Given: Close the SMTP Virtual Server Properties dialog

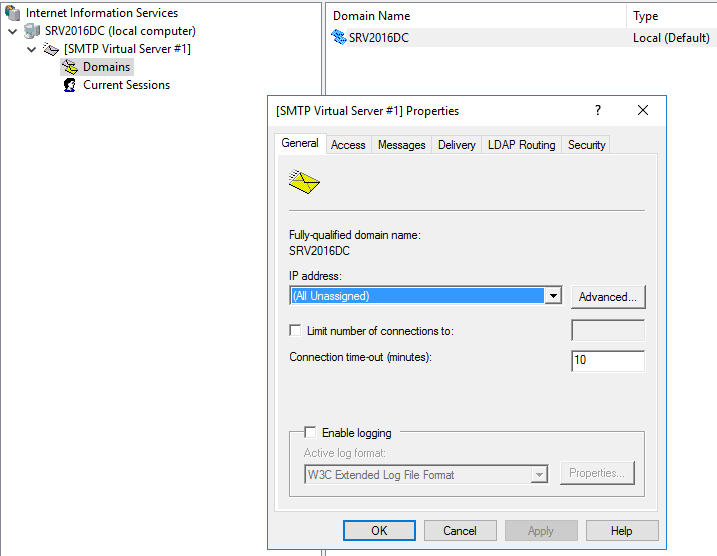Looking at the screenshot, I should [x=642, y=110].
